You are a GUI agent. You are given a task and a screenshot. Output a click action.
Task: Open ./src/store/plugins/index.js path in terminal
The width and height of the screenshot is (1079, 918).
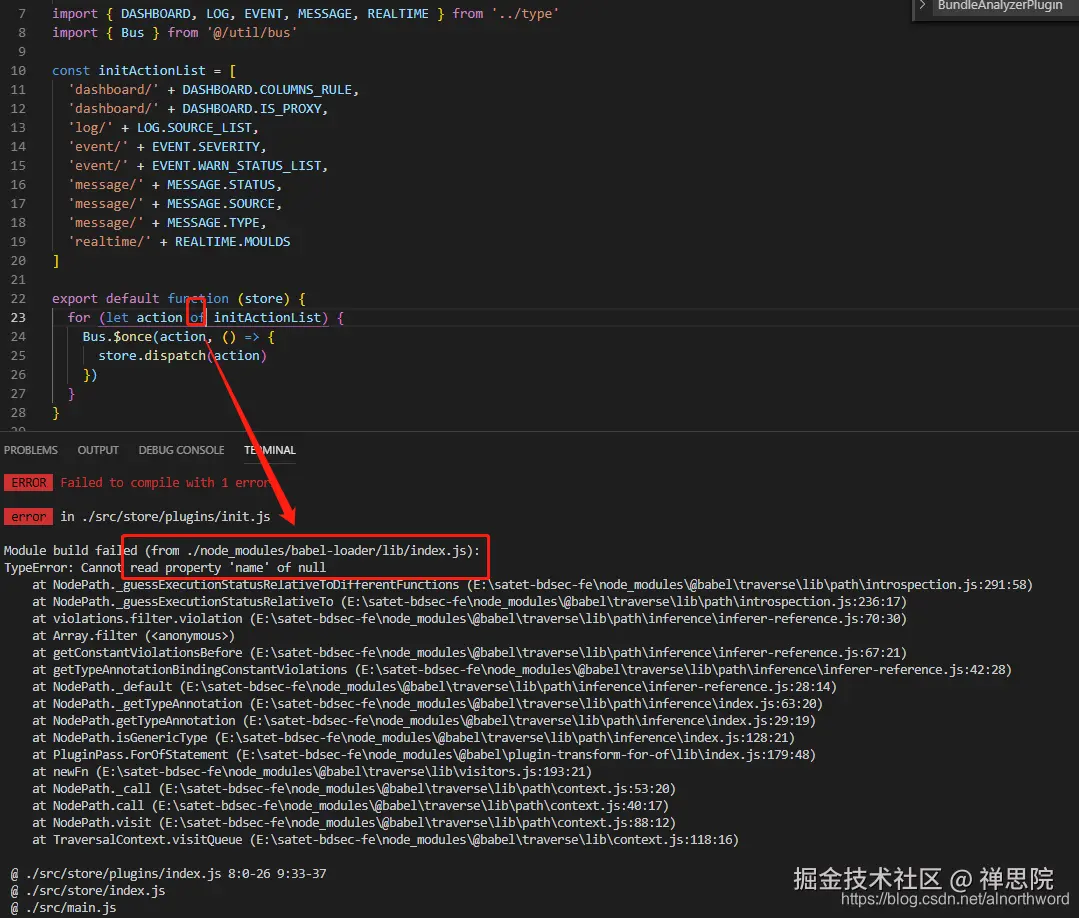pos(124,874)
